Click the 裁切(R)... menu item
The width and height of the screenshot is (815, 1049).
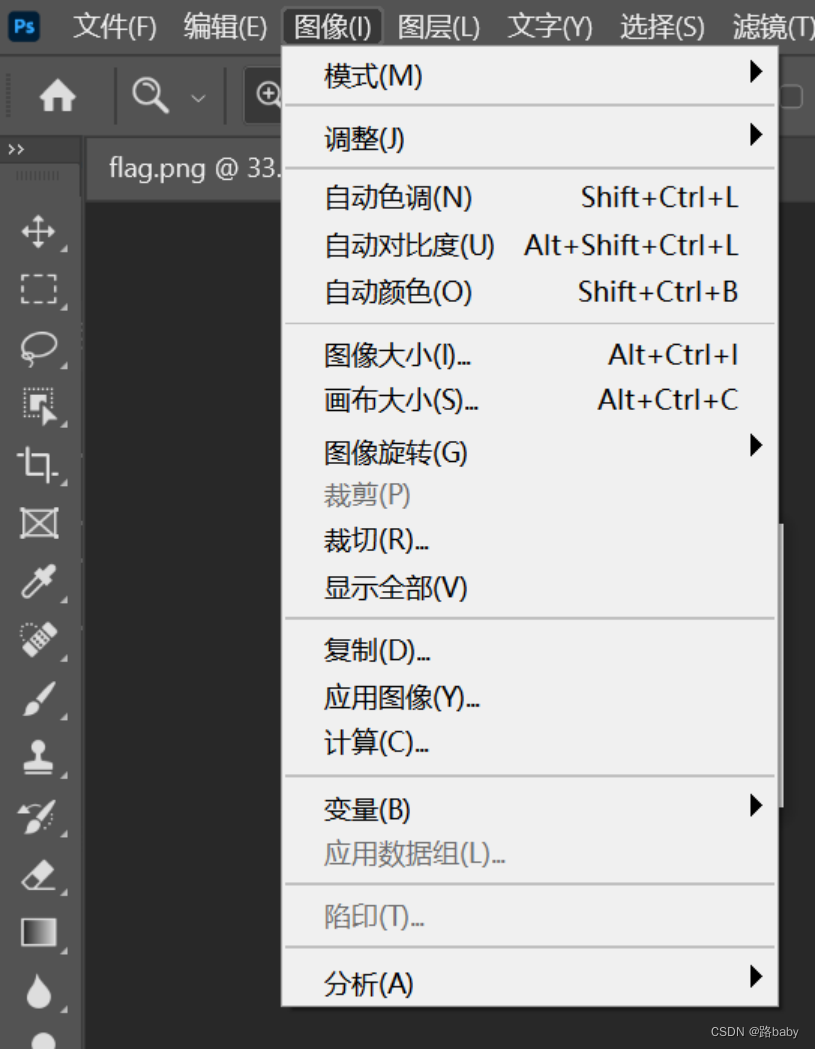pos(530,539)
